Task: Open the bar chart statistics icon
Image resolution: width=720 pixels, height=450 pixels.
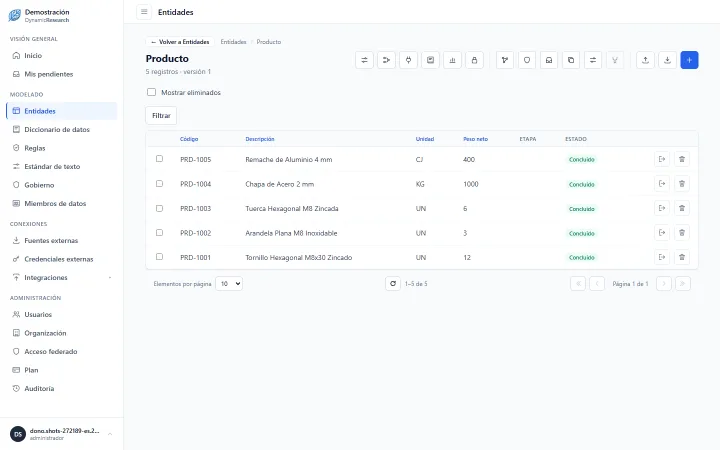Action: [452, 60]
